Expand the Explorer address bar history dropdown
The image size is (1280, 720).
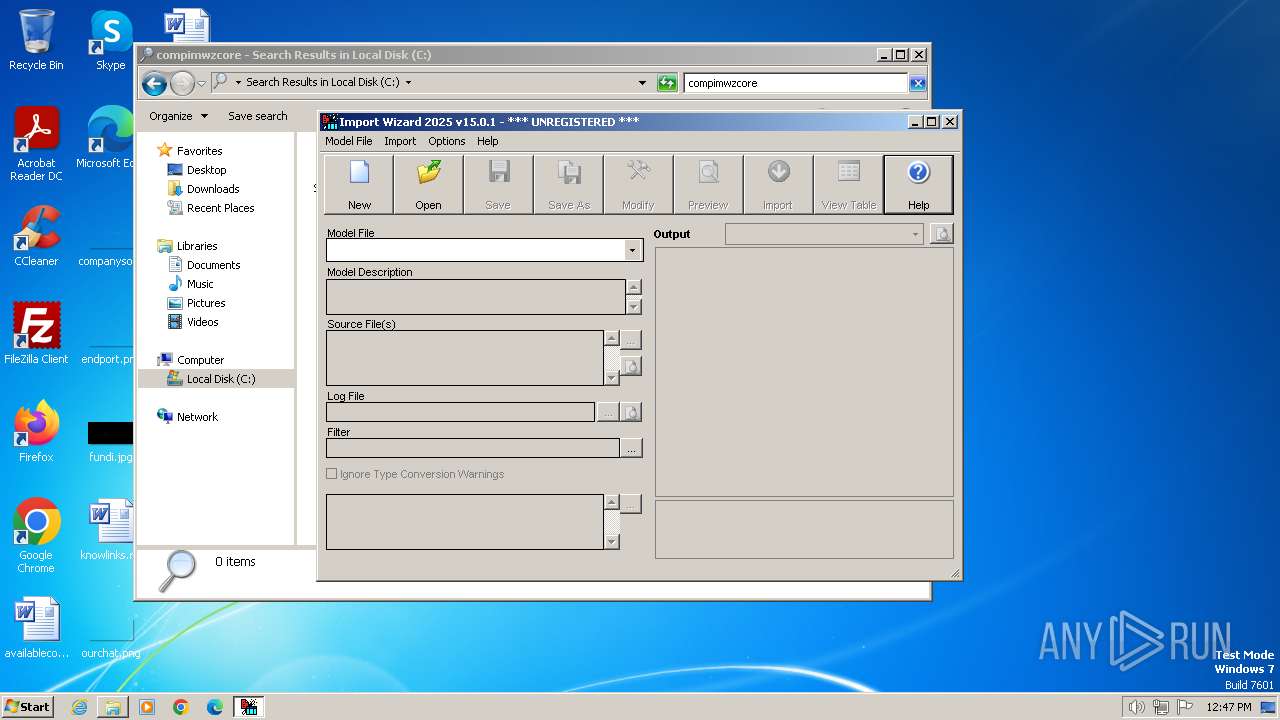coord(642,83)
